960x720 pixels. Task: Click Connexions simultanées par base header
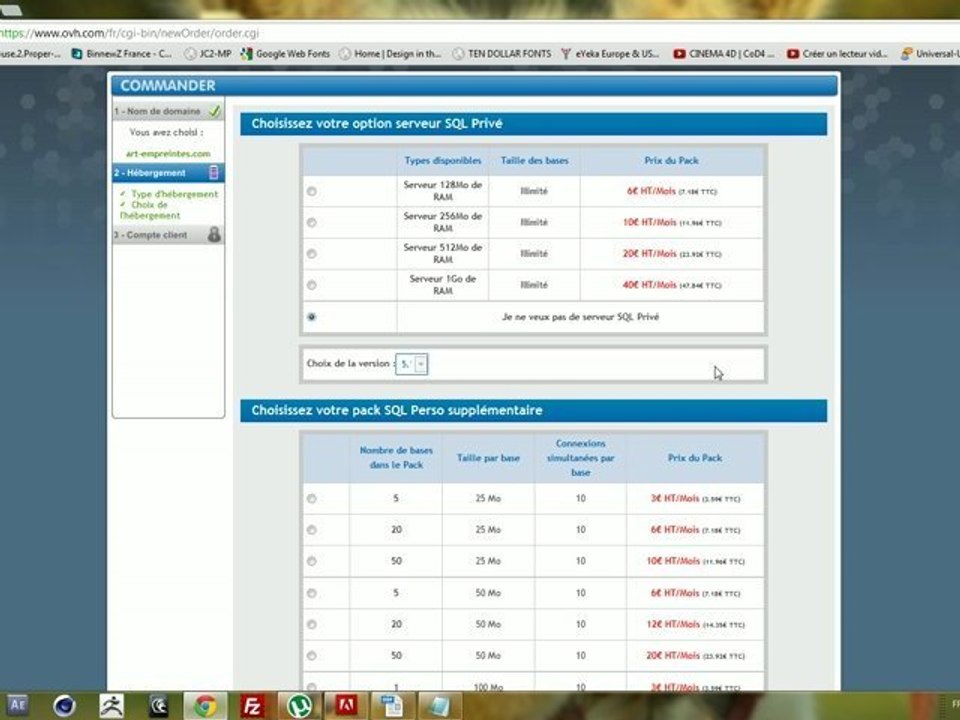click(x=580, y=458)
